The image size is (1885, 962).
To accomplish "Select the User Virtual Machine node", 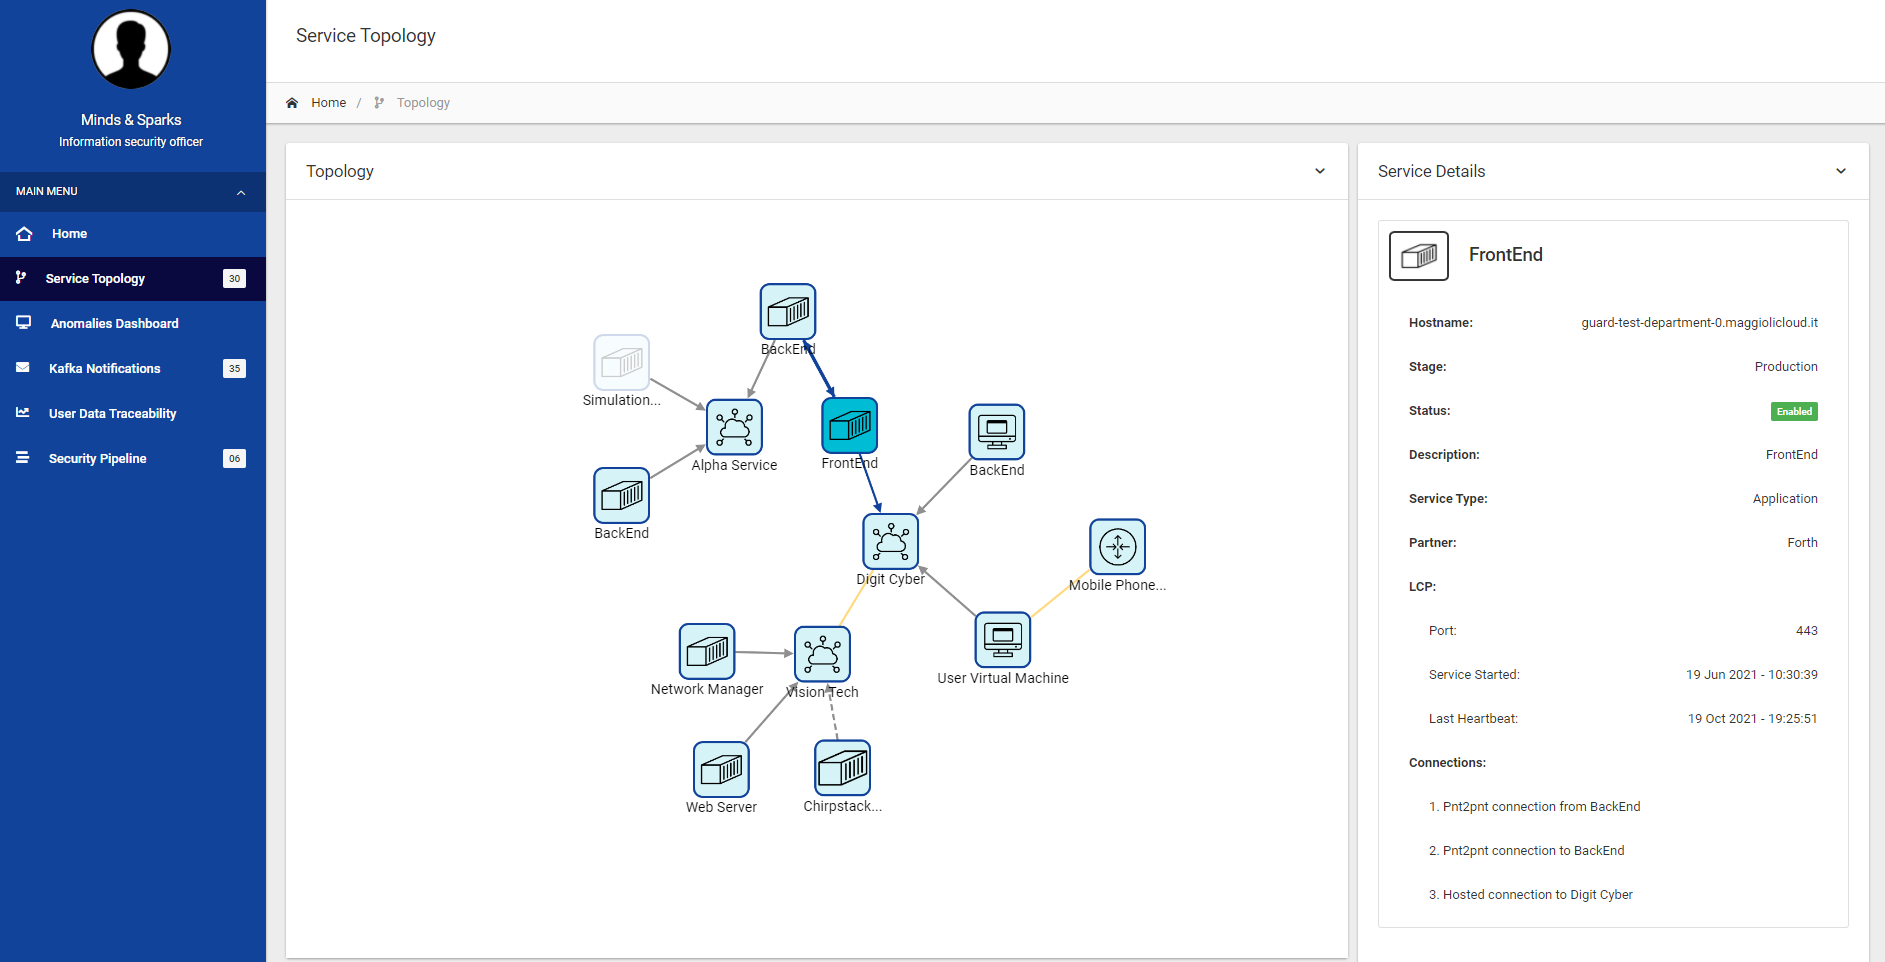I will tap(1003, 640).
